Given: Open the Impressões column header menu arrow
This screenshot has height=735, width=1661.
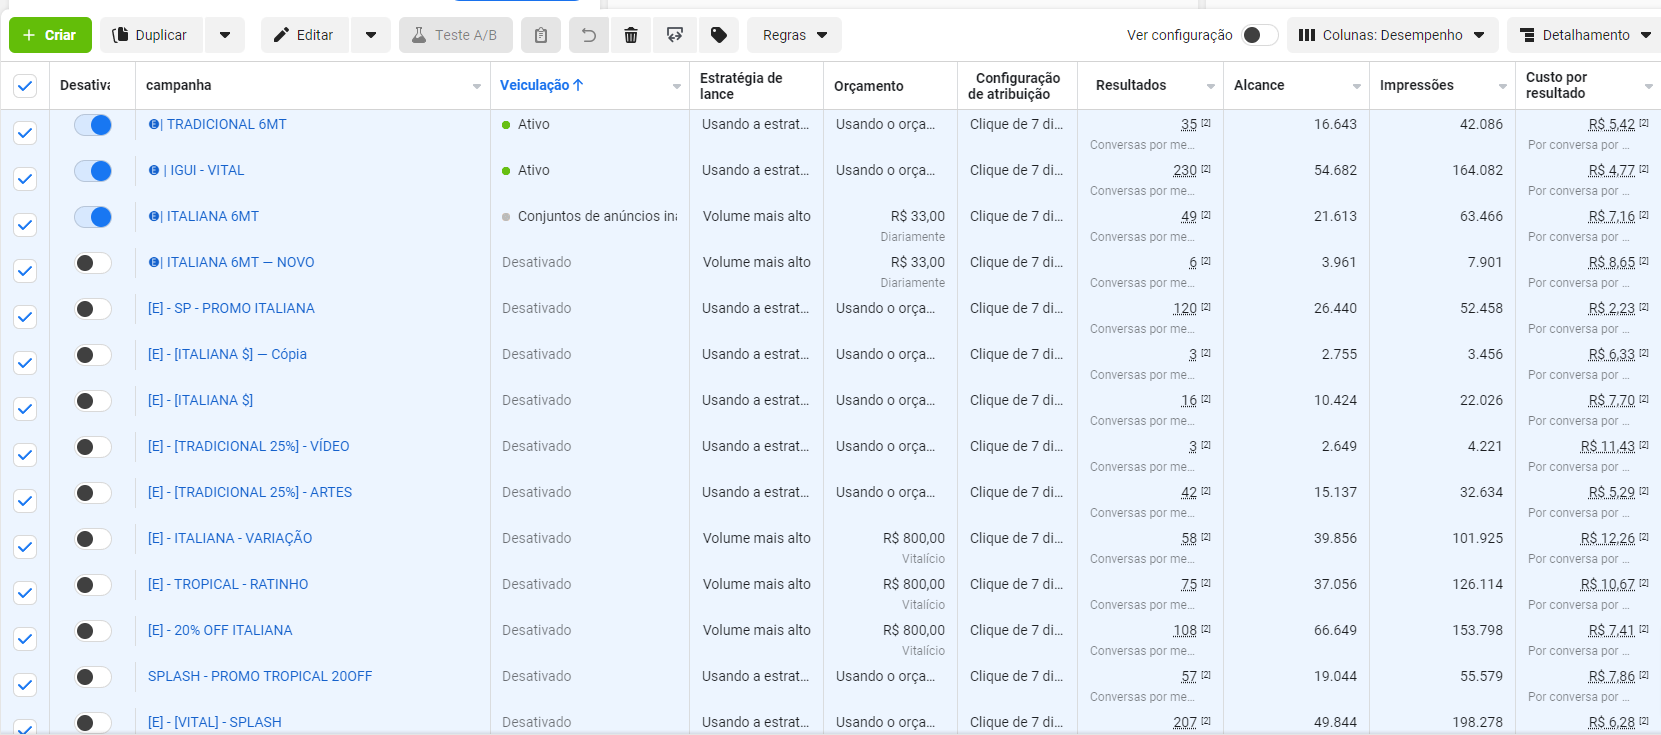Looking at the screenshot, I should [x=1503, y=87].
